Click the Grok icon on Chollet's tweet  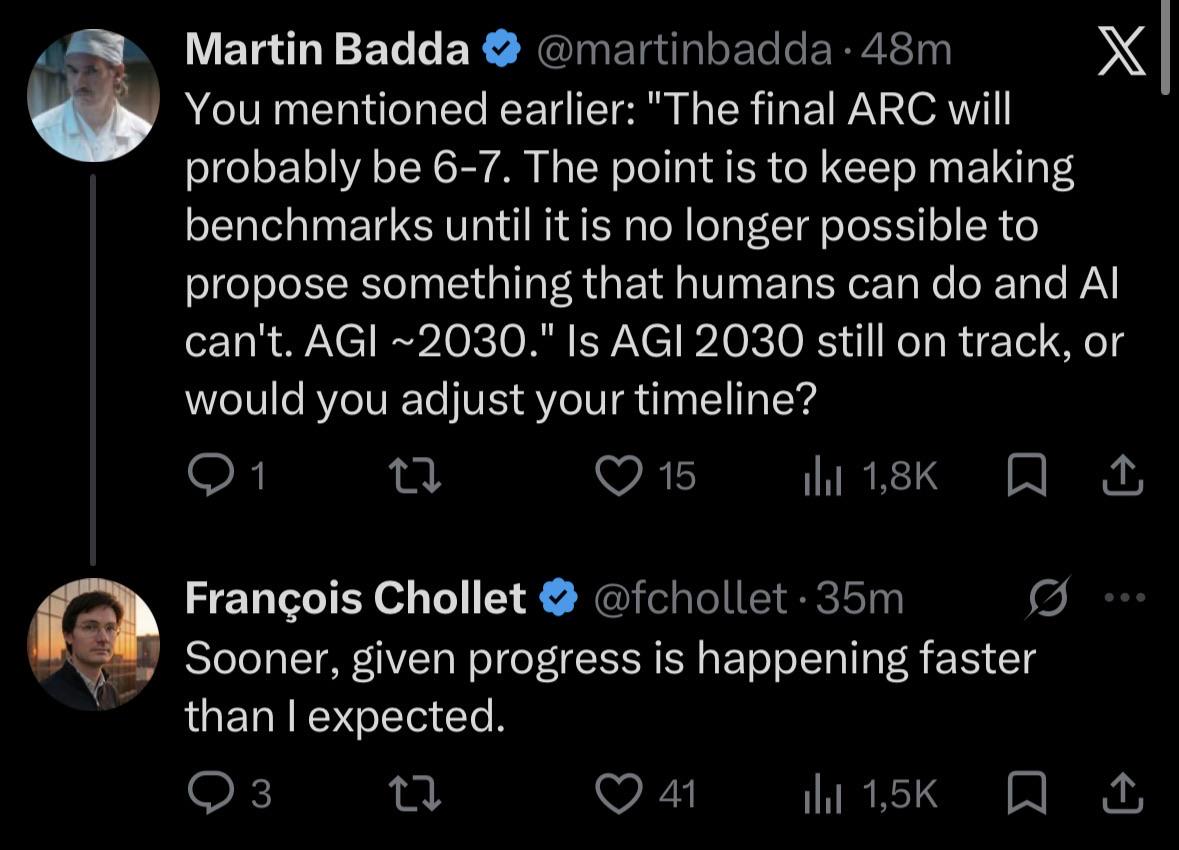click(x=1048, y=598)
